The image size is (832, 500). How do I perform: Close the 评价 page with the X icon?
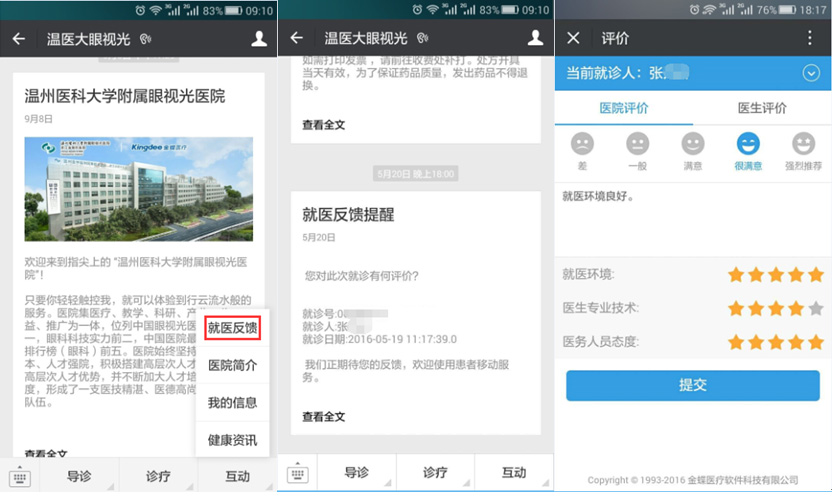tap(573, 38)
